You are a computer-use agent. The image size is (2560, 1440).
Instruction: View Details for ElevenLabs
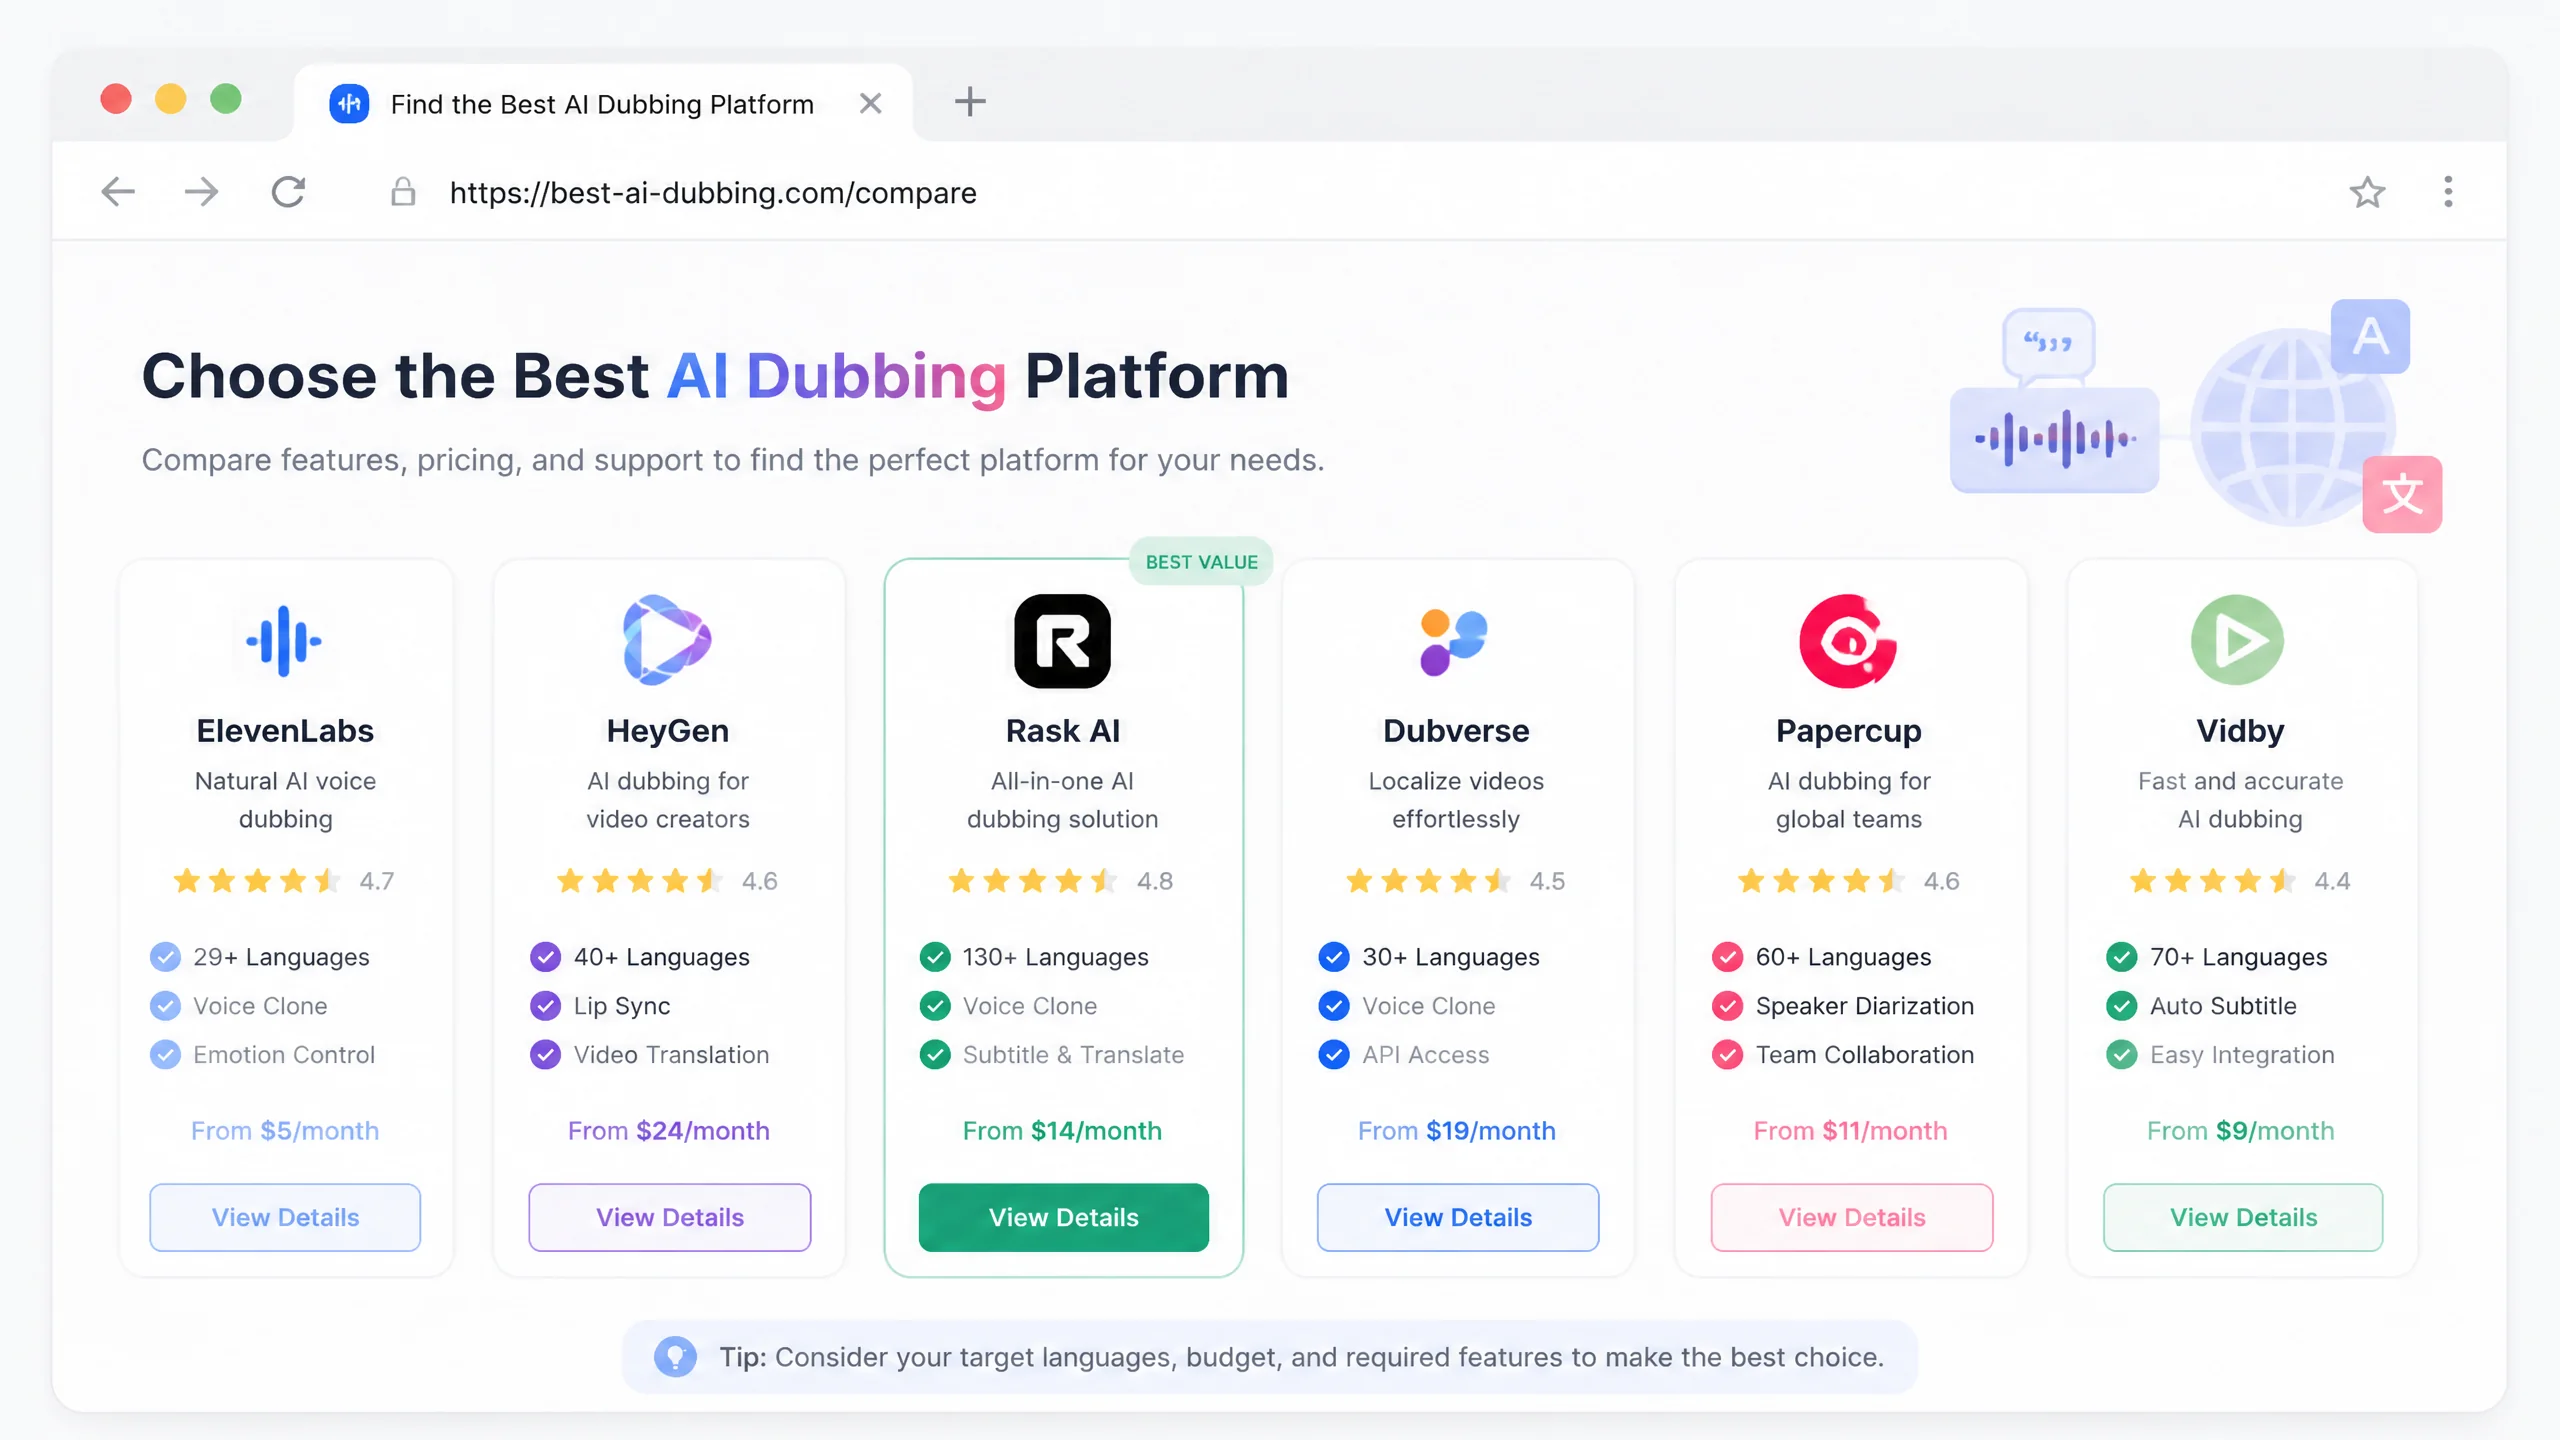[x=285, y=1217]
